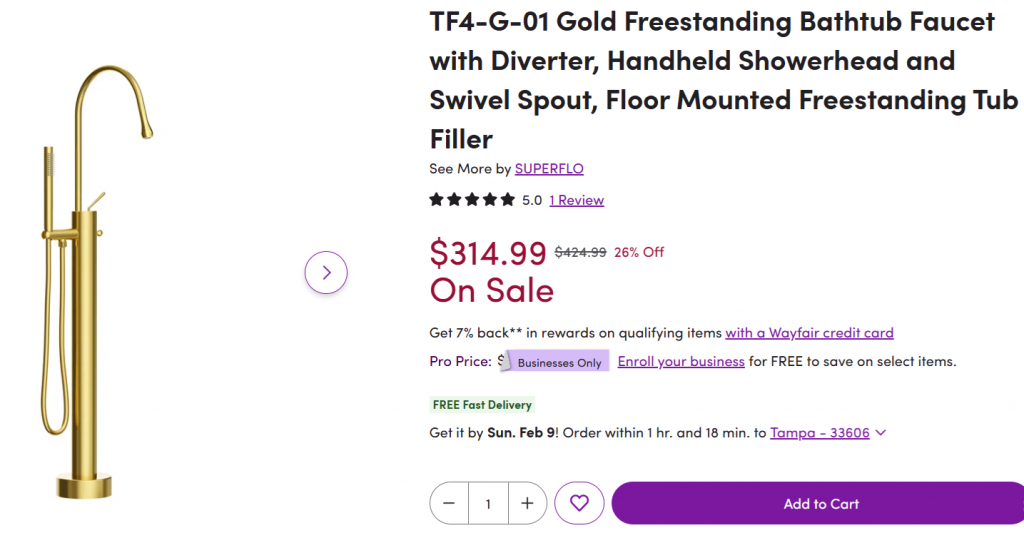Save item with the heart icon
Image resolution: width=1024 pixels, height=543 pixels.
click(579, 503)
